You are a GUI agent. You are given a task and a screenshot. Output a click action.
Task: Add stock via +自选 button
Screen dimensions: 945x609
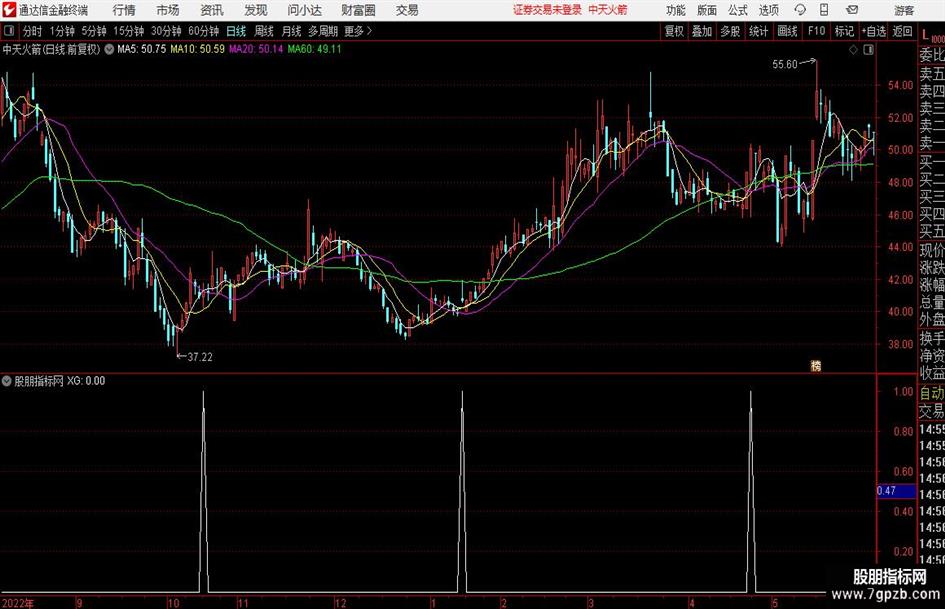tap(873, 31)
